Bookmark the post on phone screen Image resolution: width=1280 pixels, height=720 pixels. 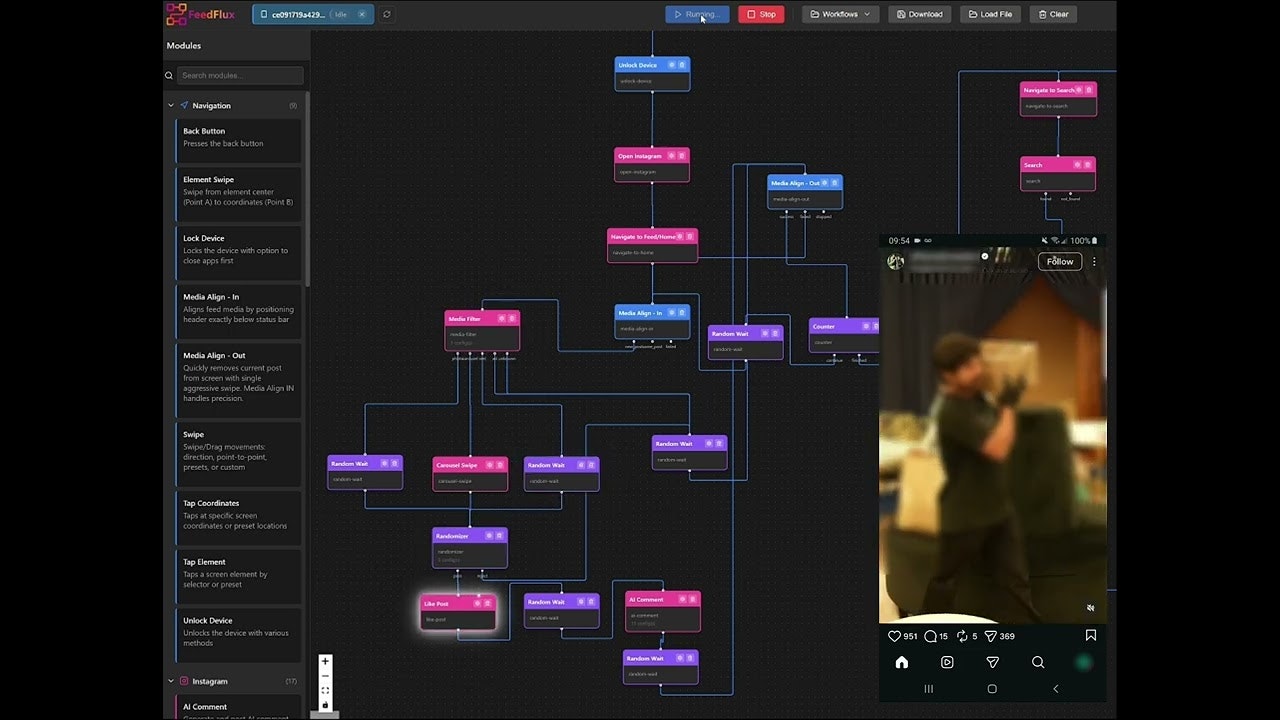[x=1091, y=635]
